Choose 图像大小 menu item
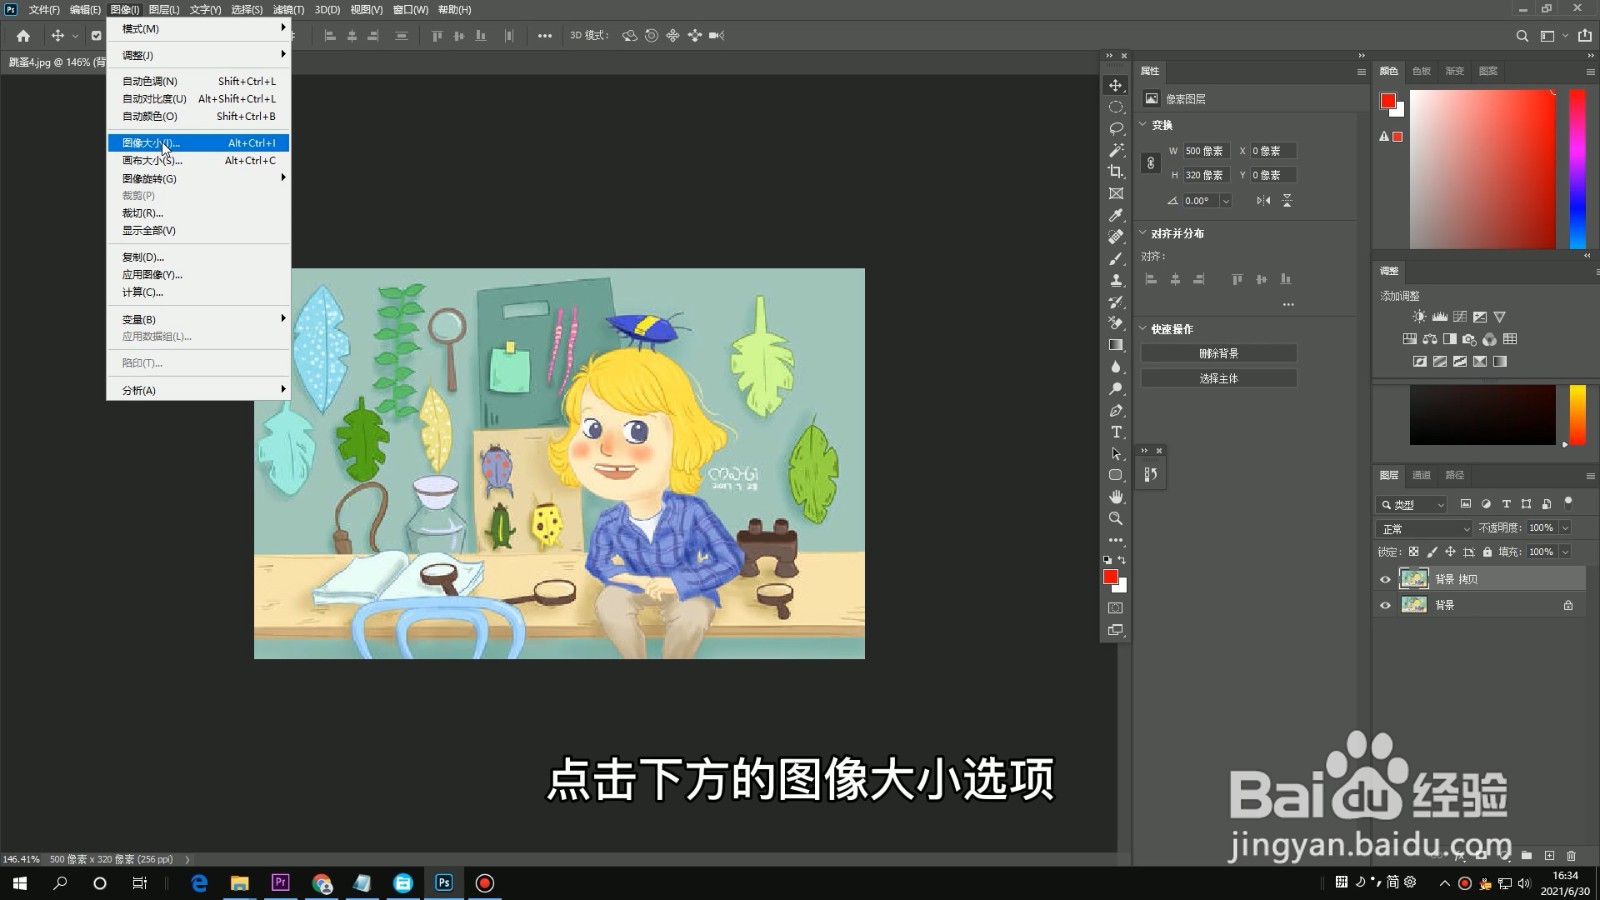This screenshot has height=900, width=1600. coord(198,143)
